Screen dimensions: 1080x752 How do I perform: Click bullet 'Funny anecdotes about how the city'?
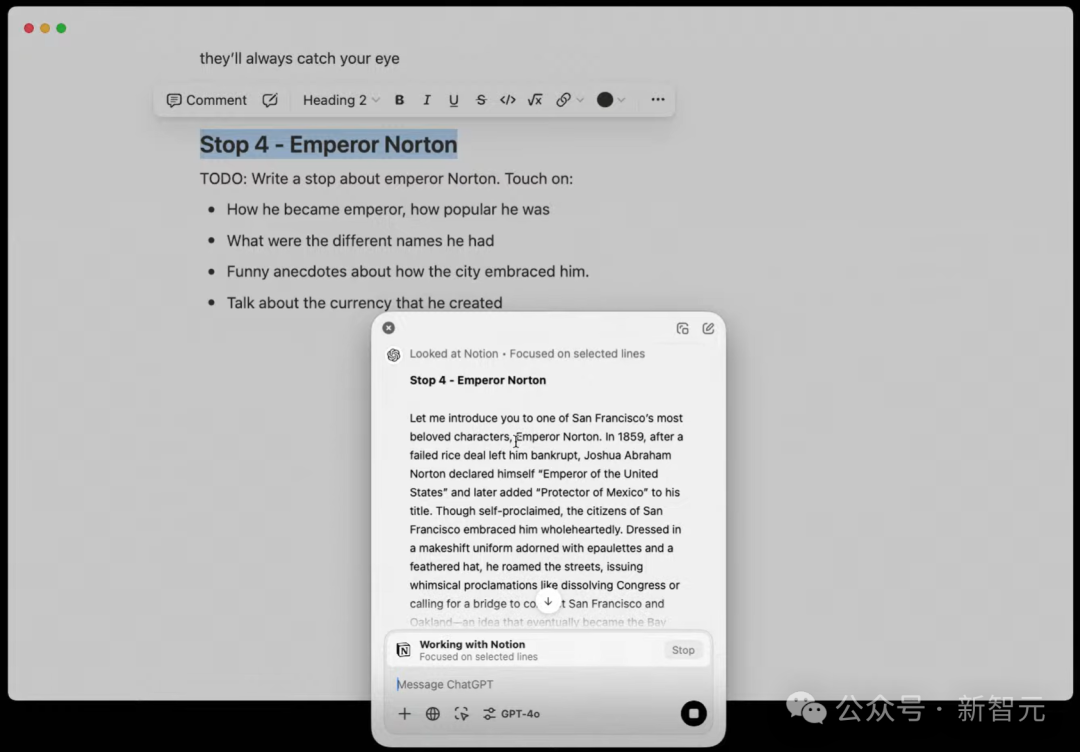pos(408,271)
